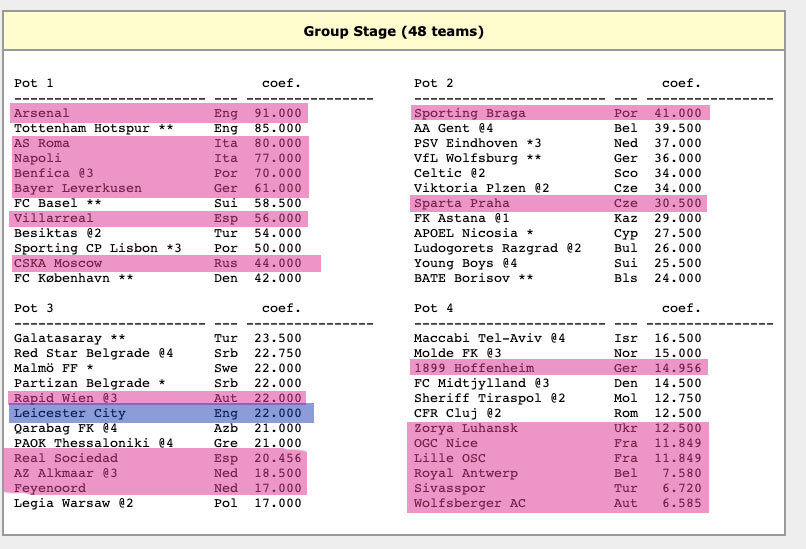This screenshot has height=549, width=806.
Task: Click the Arsenal team row
Action: tap(159, 113)
